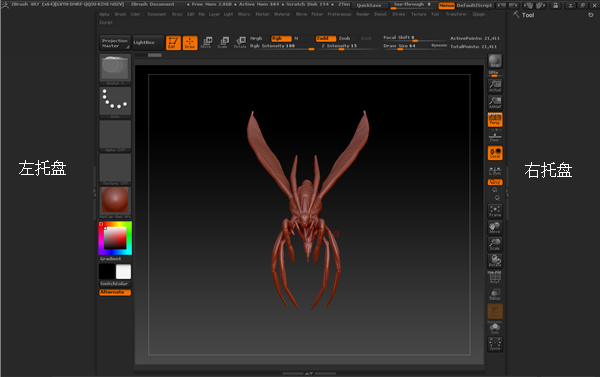Open the Dots stroke selector
The height and width of the screenshot is (377, 600).
115,103
